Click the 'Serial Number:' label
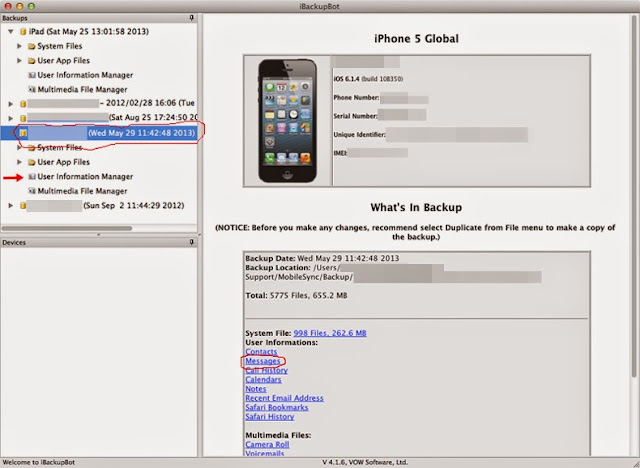 coord(355,116)
